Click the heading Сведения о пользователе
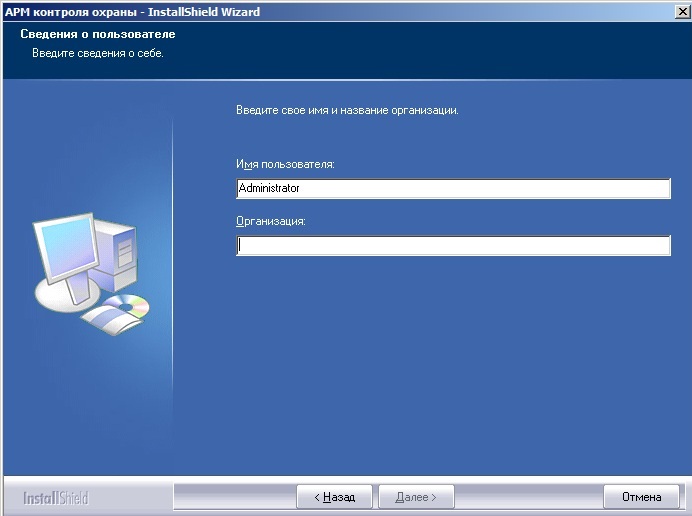This screenshot has height=516, width=692. pyautogui.click(x=98, y=34)
